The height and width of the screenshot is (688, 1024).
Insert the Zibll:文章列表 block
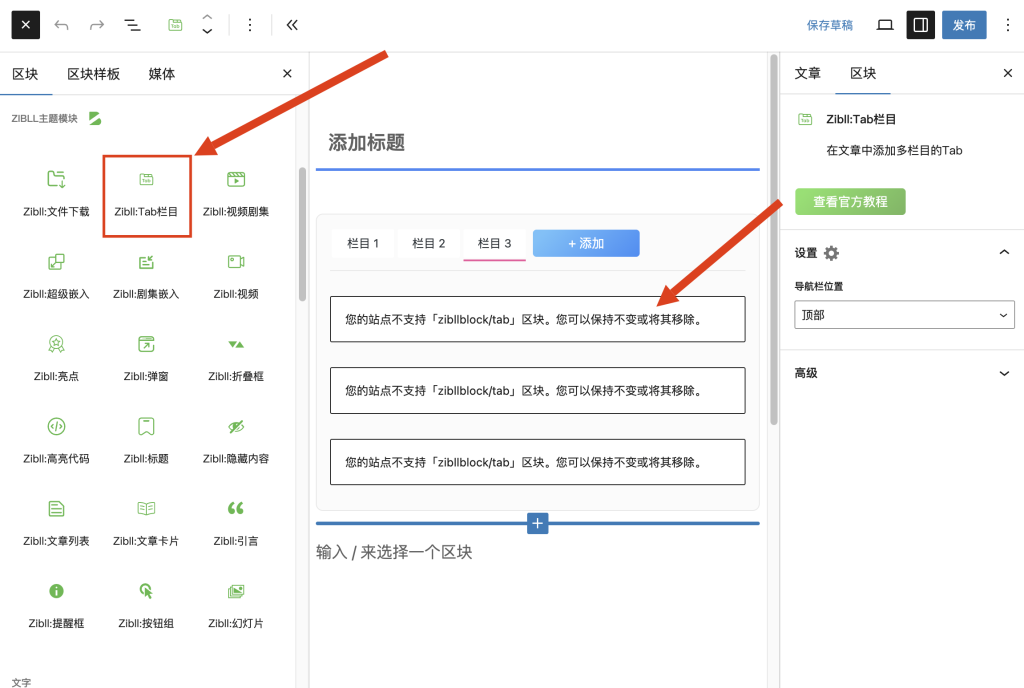56,524
